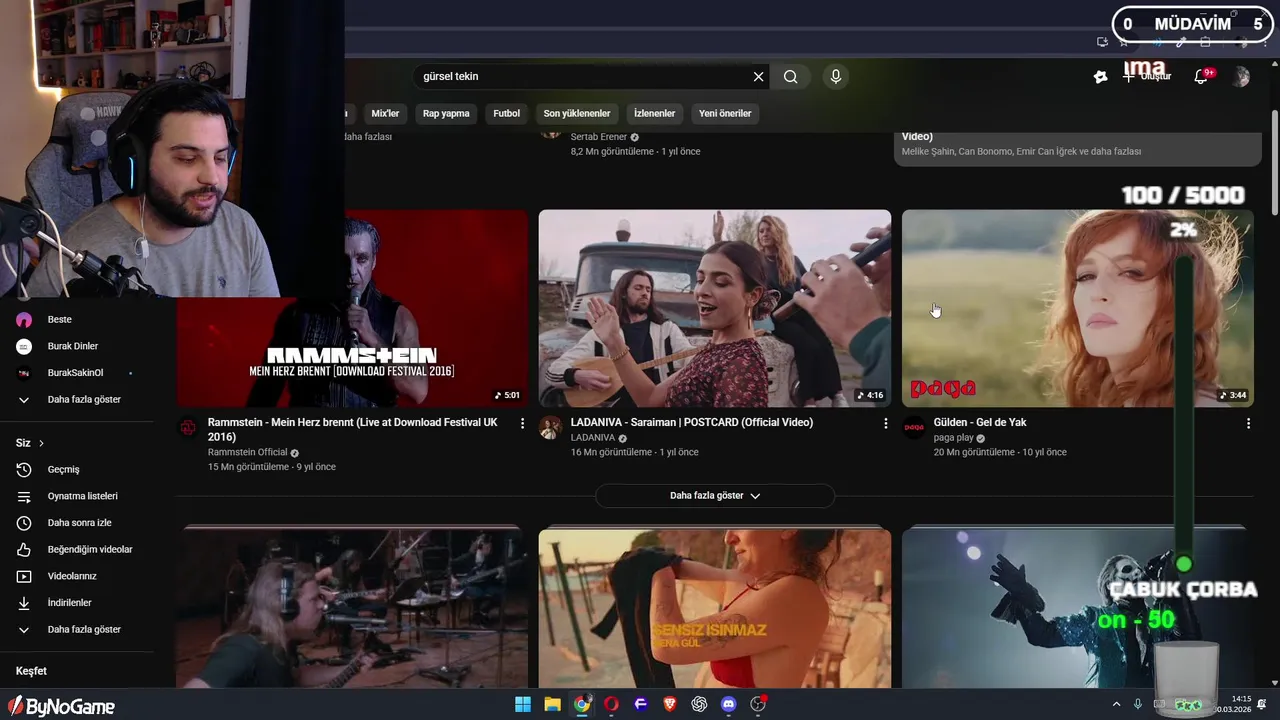Select the Son yüklenenler filter chip

pyautogui.click(x=577, y=113)
